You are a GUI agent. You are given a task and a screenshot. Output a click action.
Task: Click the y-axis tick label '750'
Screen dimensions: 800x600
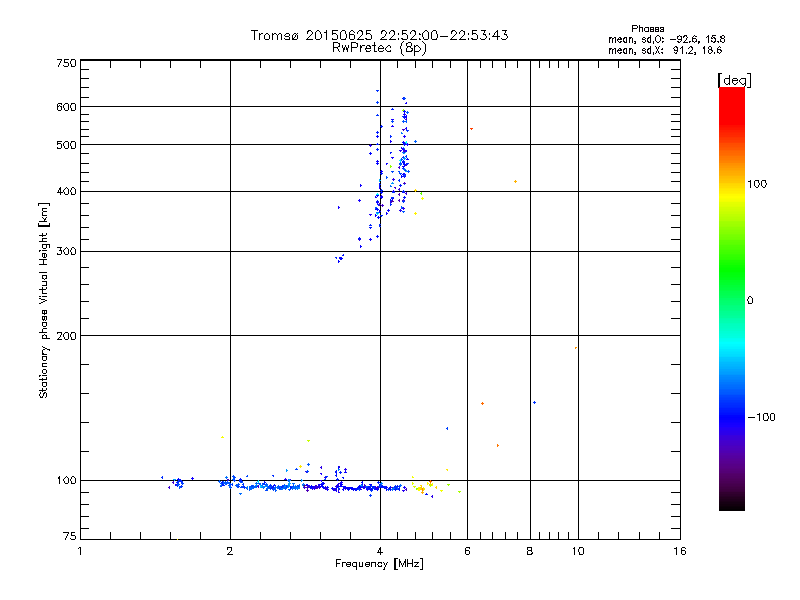point(66,63)
